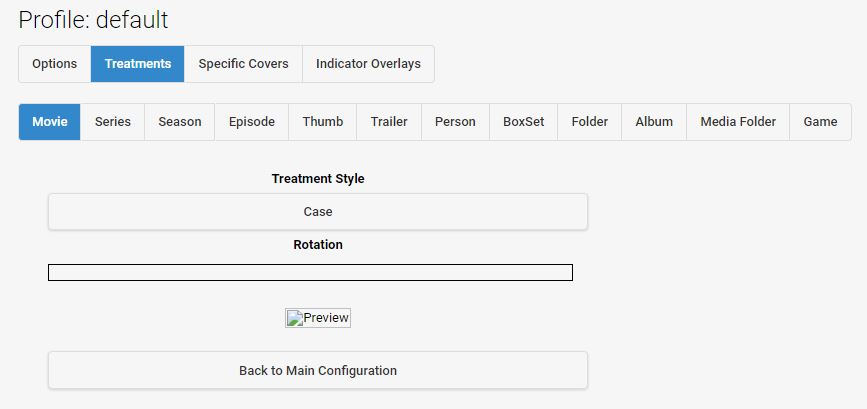867x409 pixels.
Task: Open the Treatment Style dropdown showing Case
Action: tap(318, 212)
